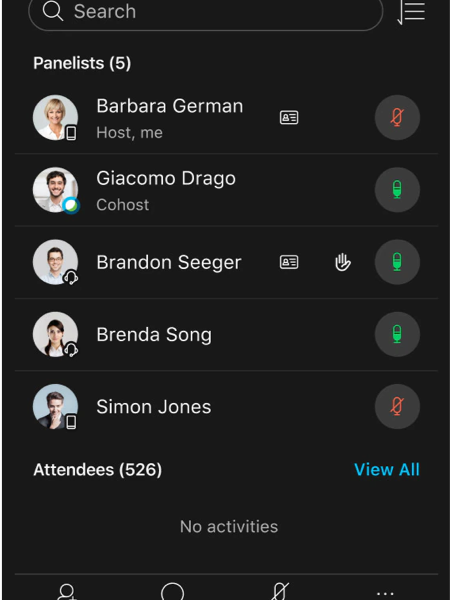Open the more options ellipsis menu
450x600 pixels.
(385, 594)
